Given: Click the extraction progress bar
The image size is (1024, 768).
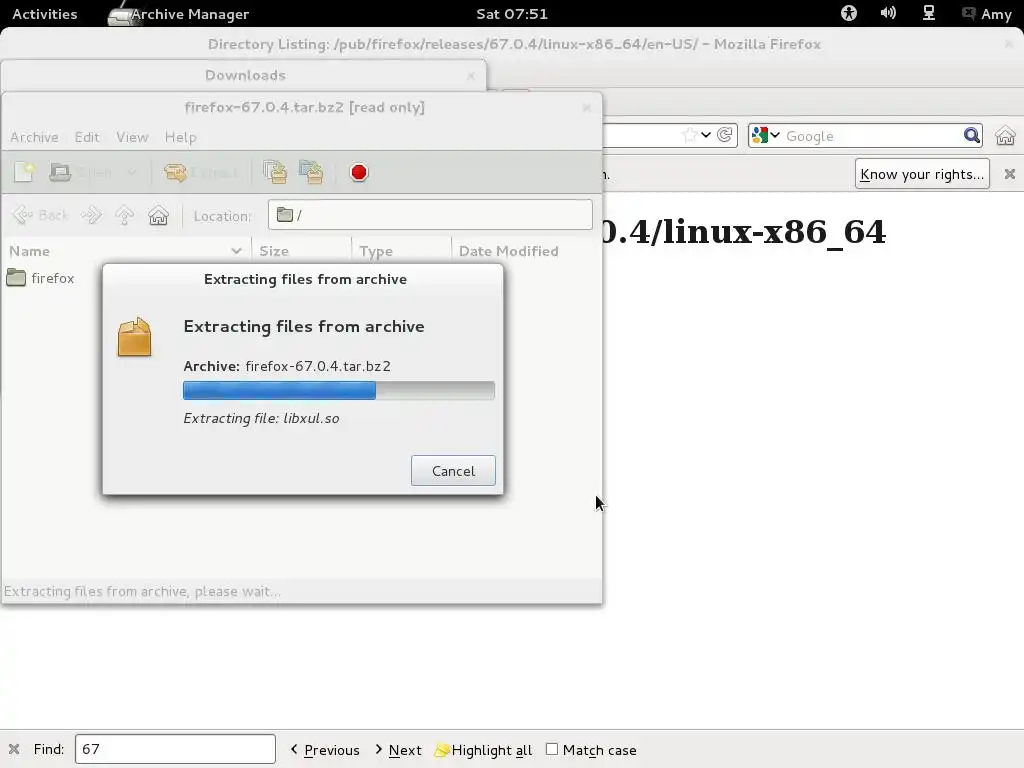Looking at the screenshot, I should click(x=339, y=391).
